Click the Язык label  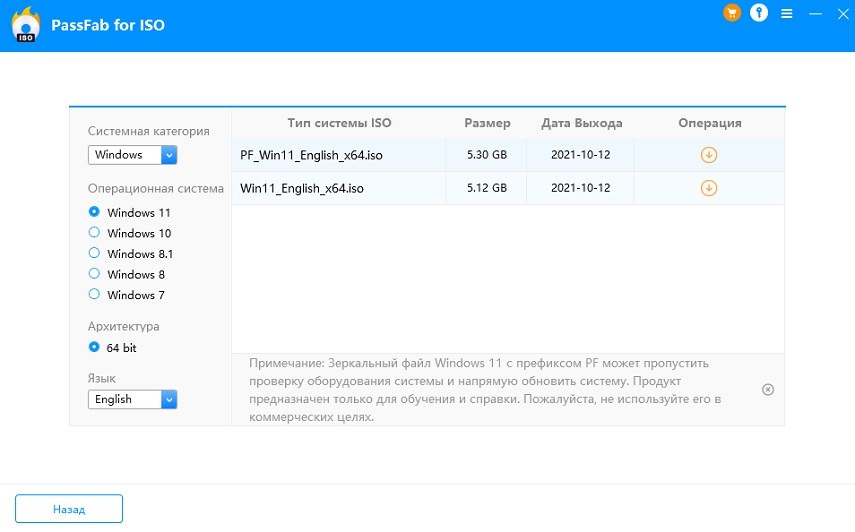coord(101,378)
